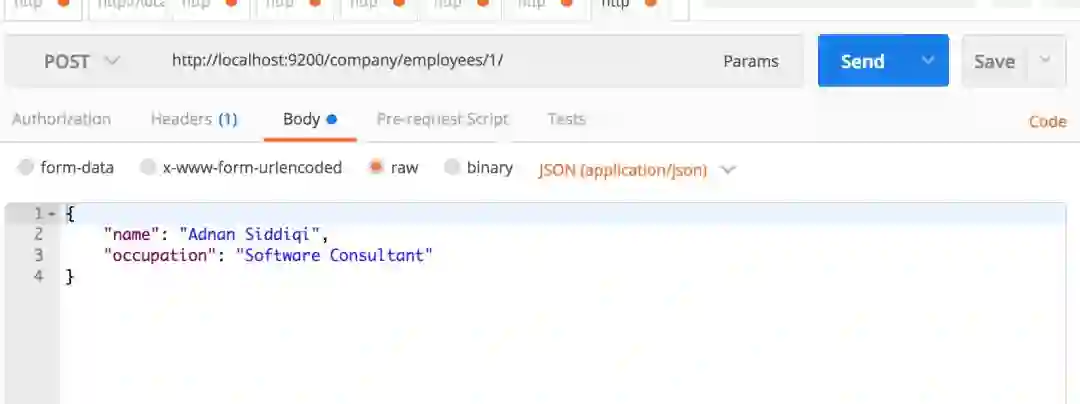Click line number 3 in gutter
The image size is (1080, 404).
coord(39,255)
